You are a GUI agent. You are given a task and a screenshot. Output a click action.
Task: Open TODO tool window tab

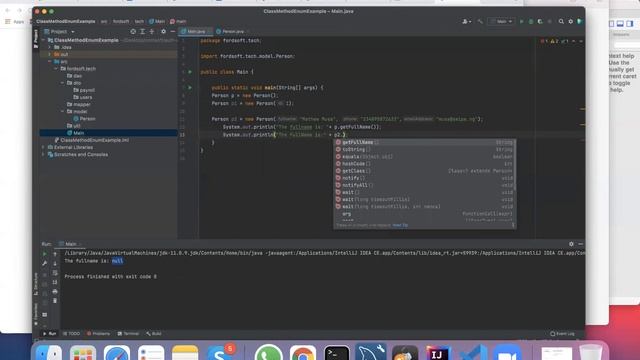[71, 333]
